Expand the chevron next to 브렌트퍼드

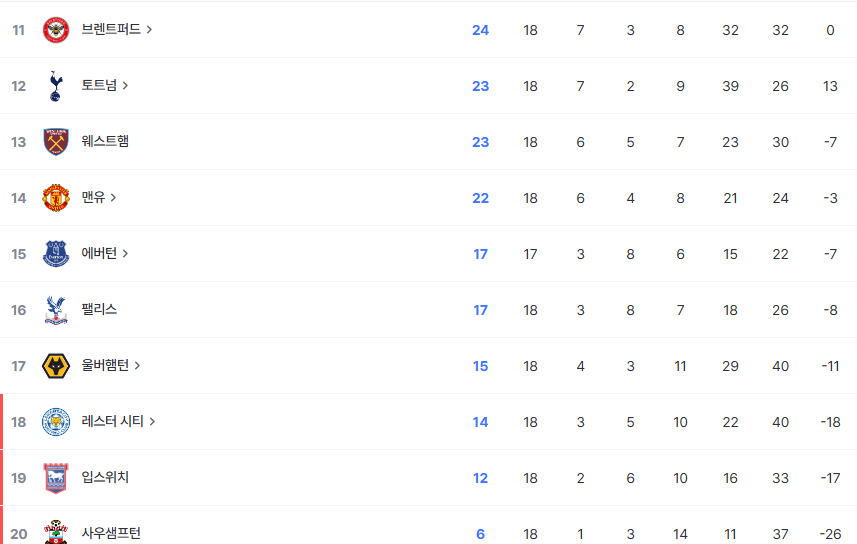pyautogui.click(x=149, y=30)
